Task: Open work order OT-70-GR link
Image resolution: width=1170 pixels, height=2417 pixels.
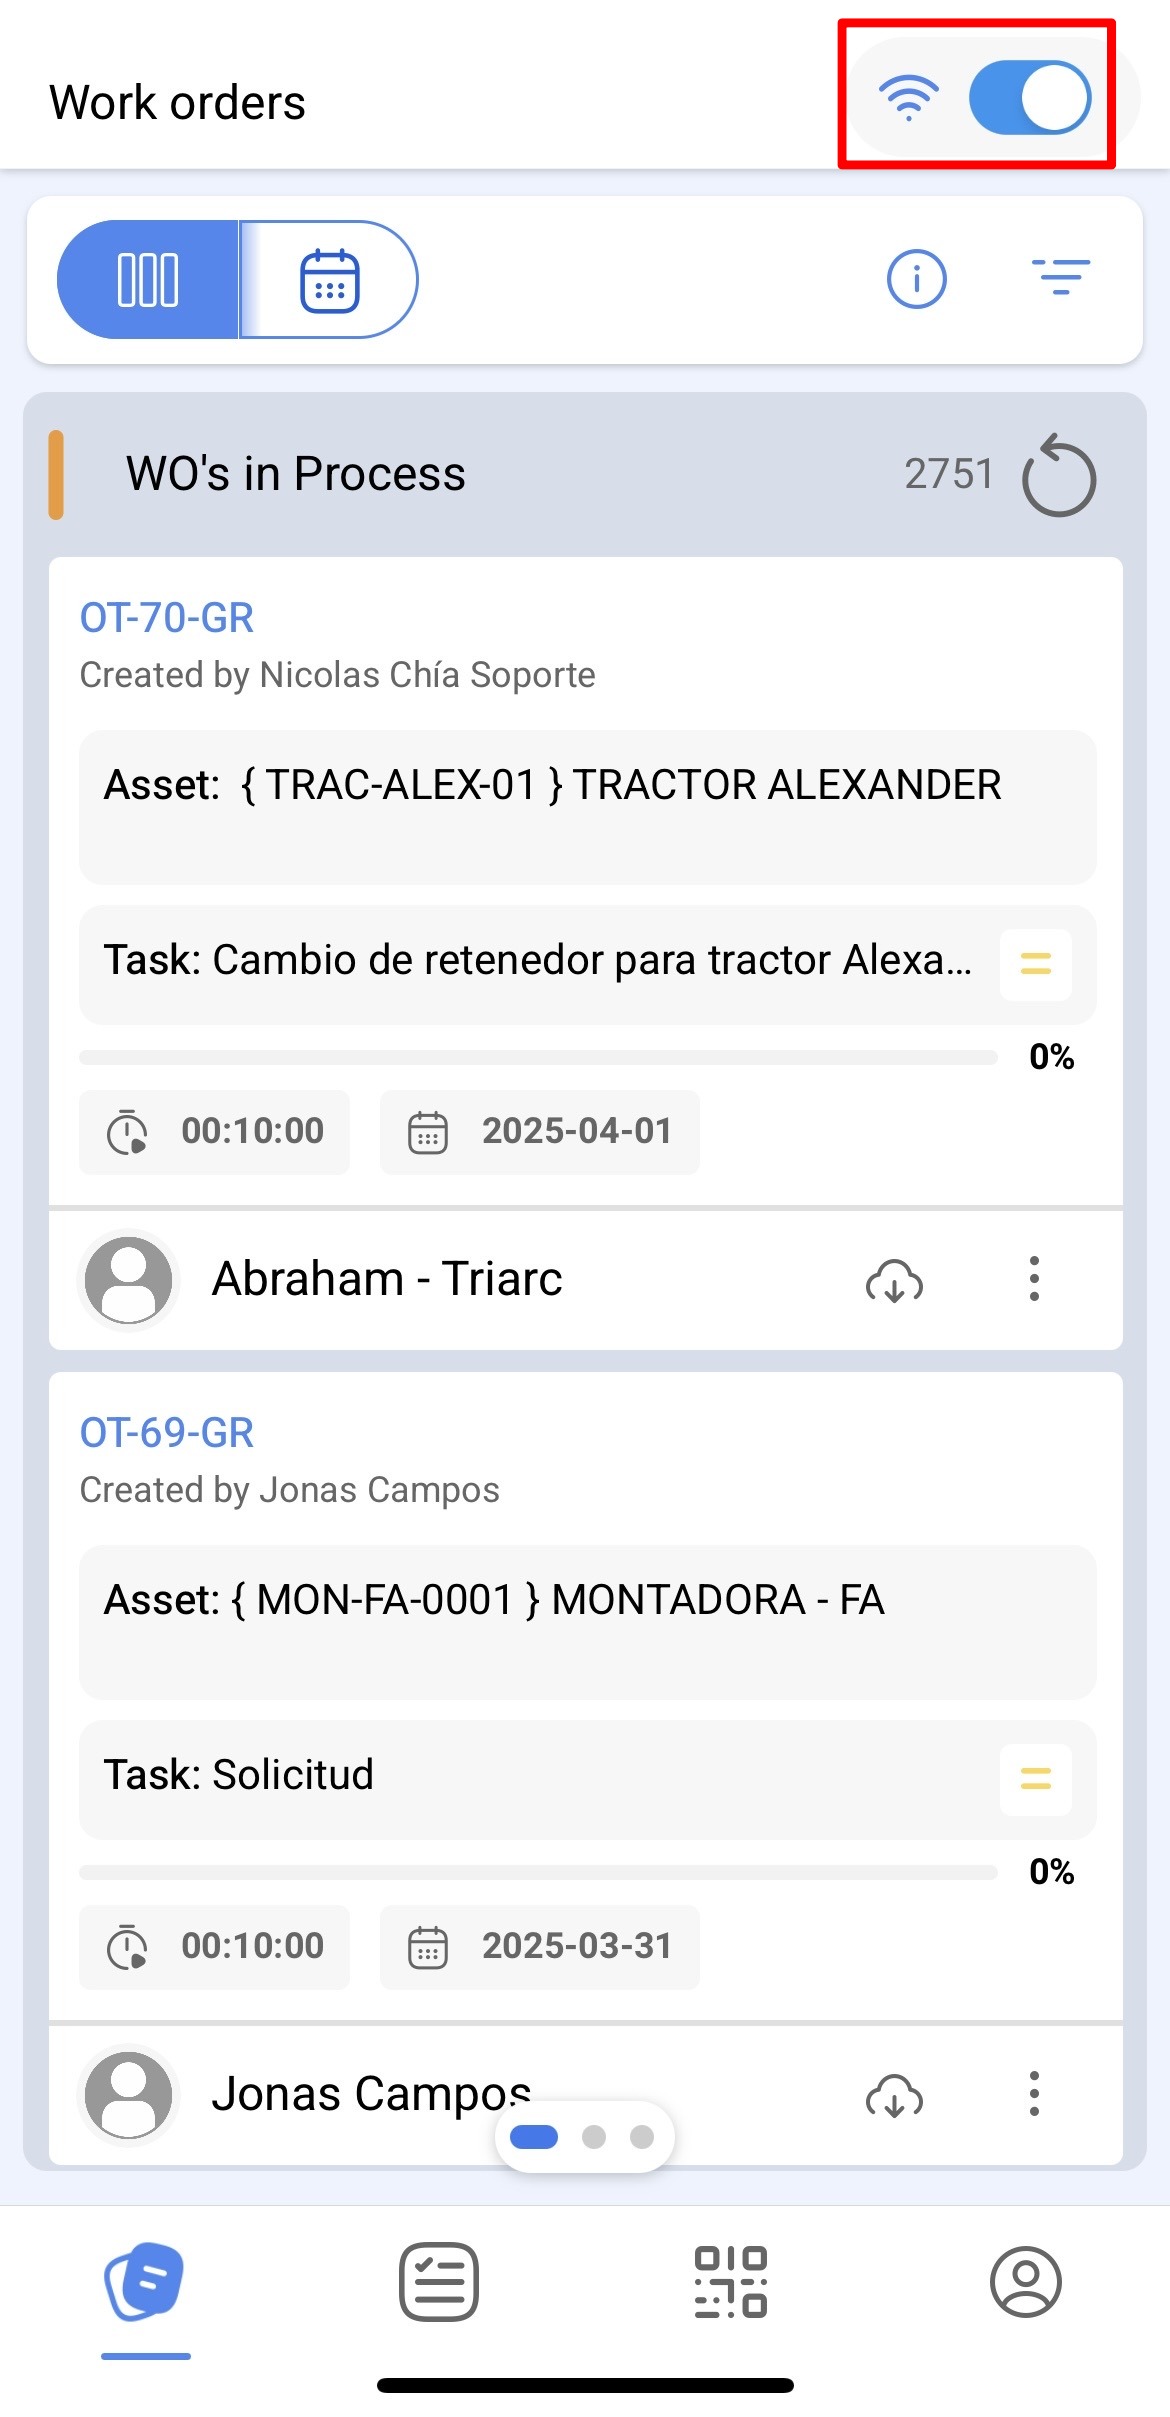Action: tap(167, 618)
